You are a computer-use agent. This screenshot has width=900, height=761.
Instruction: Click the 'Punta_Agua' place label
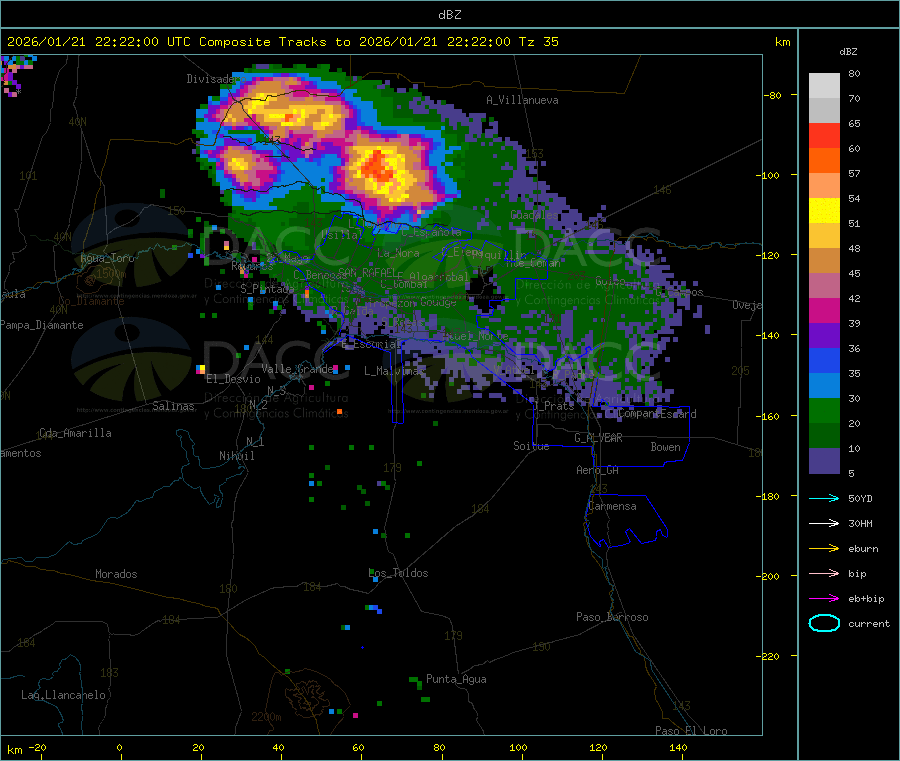(x=456, y=680)
